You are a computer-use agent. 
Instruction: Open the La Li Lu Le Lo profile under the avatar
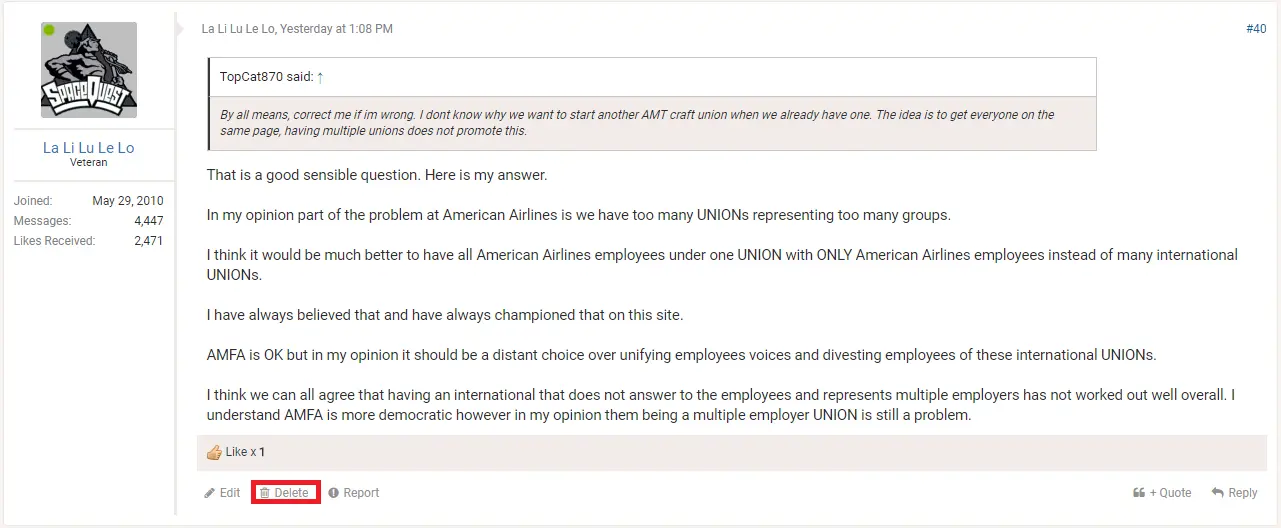pyautogui.click(x=88, y=148)
